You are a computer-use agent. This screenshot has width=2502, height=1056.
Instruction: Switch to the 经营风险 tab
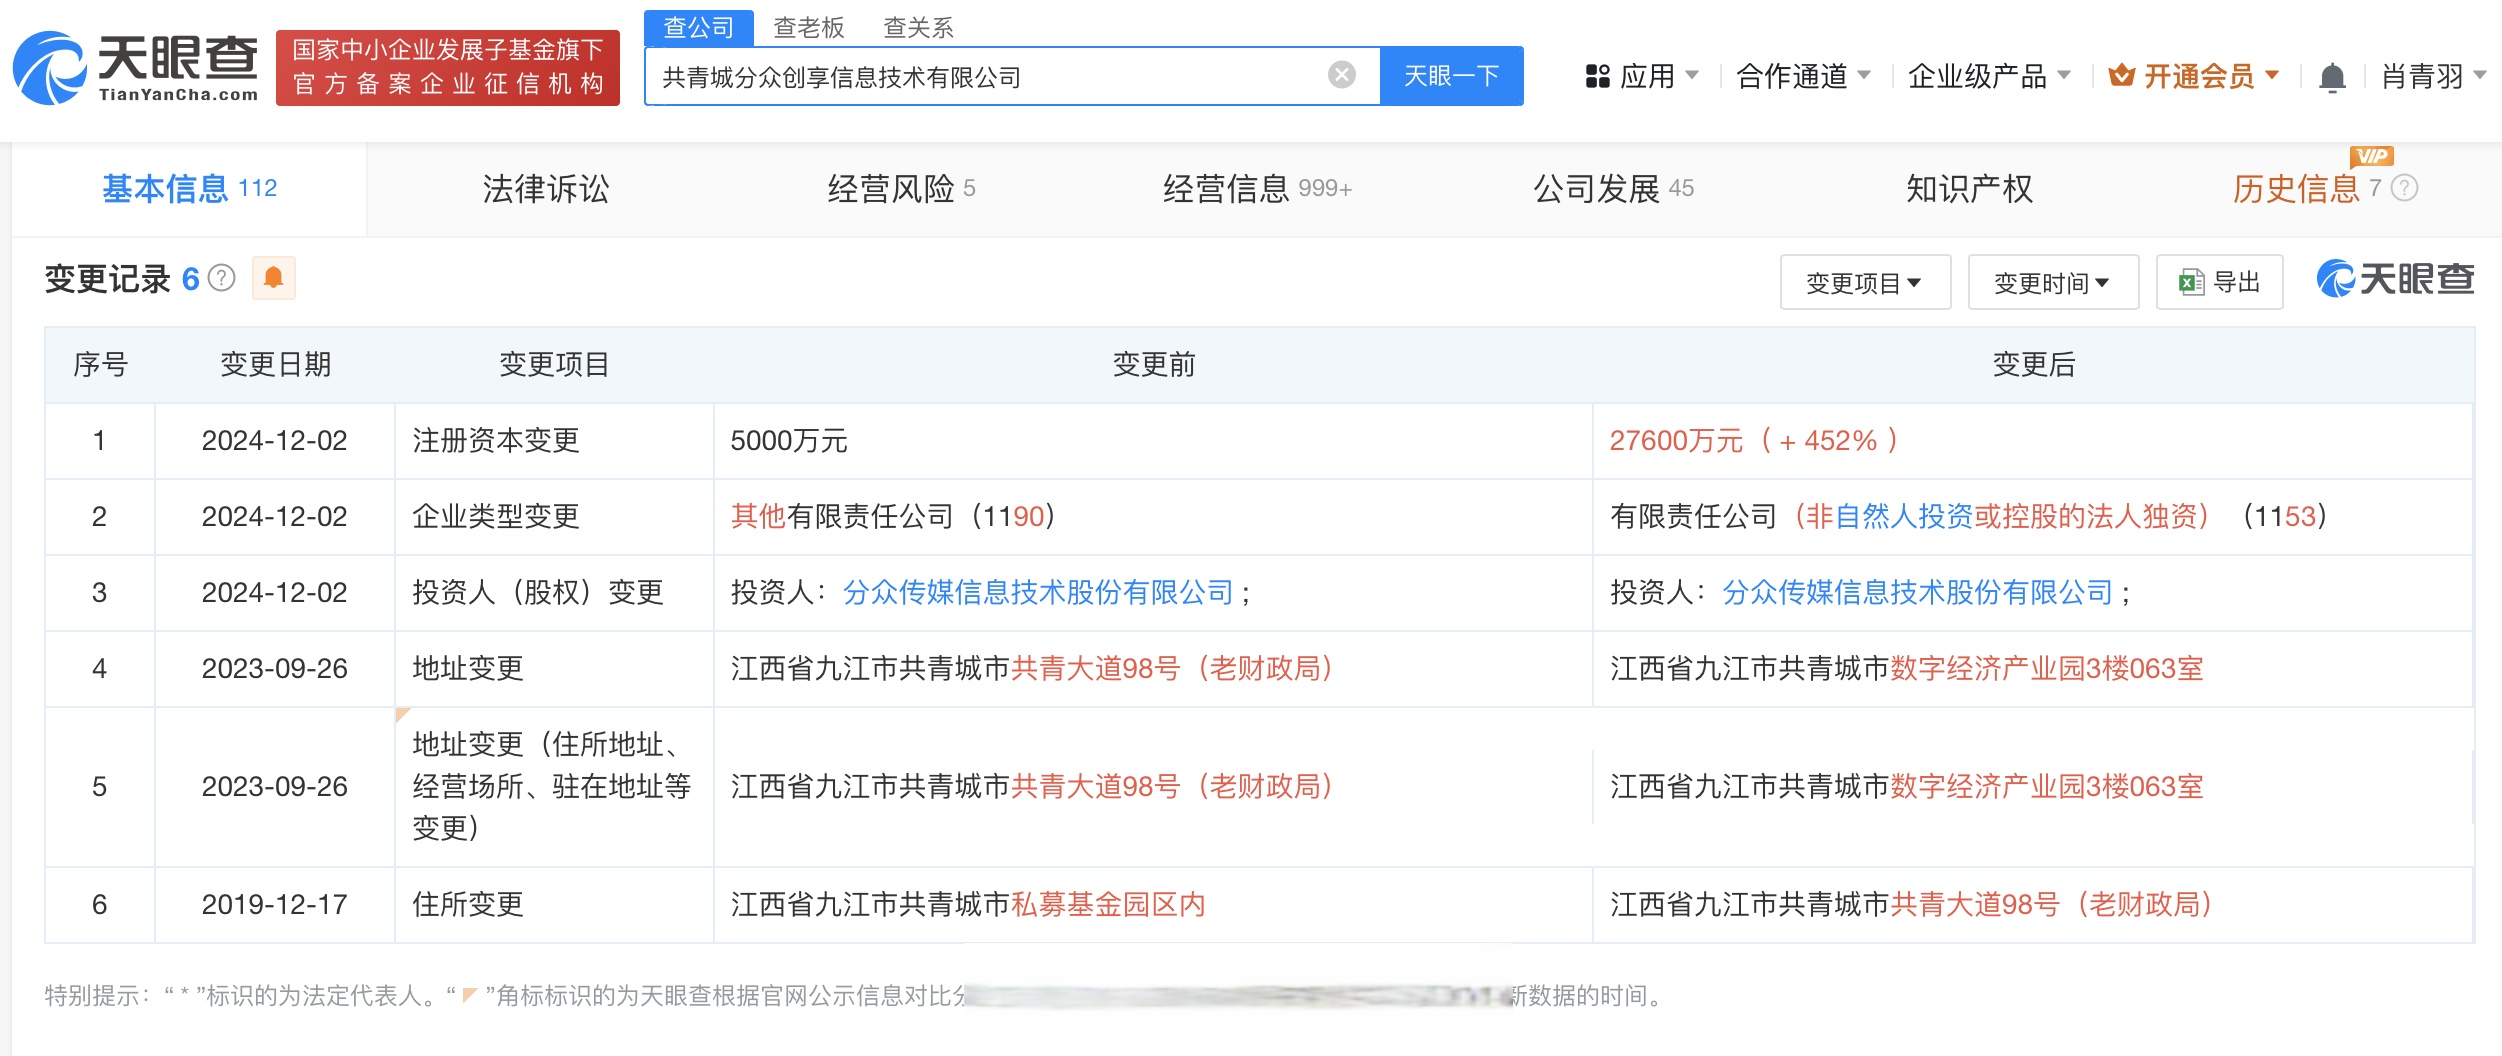coord(901,188)
